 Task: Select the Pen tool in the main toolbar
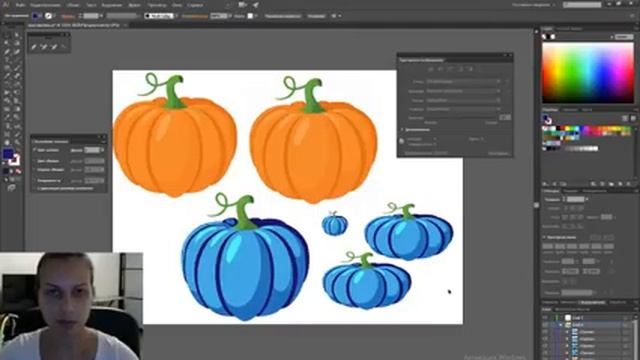7,51
